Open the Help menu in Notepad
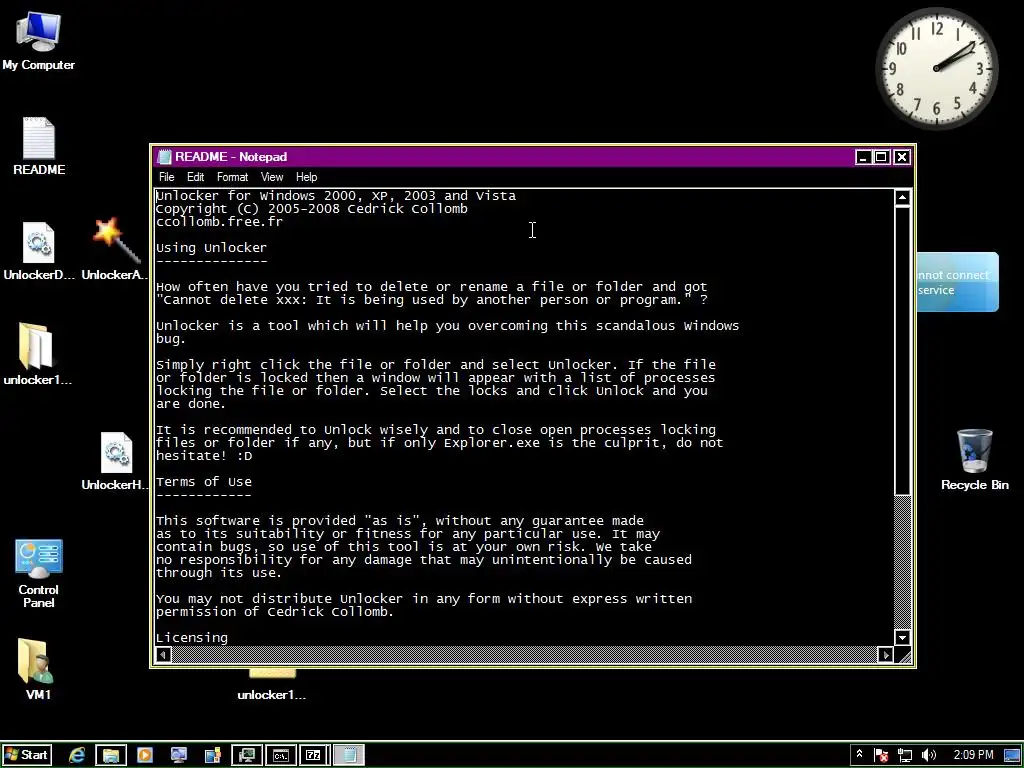This screenshot has height=768, width=1024. click(x=306, y=177)
